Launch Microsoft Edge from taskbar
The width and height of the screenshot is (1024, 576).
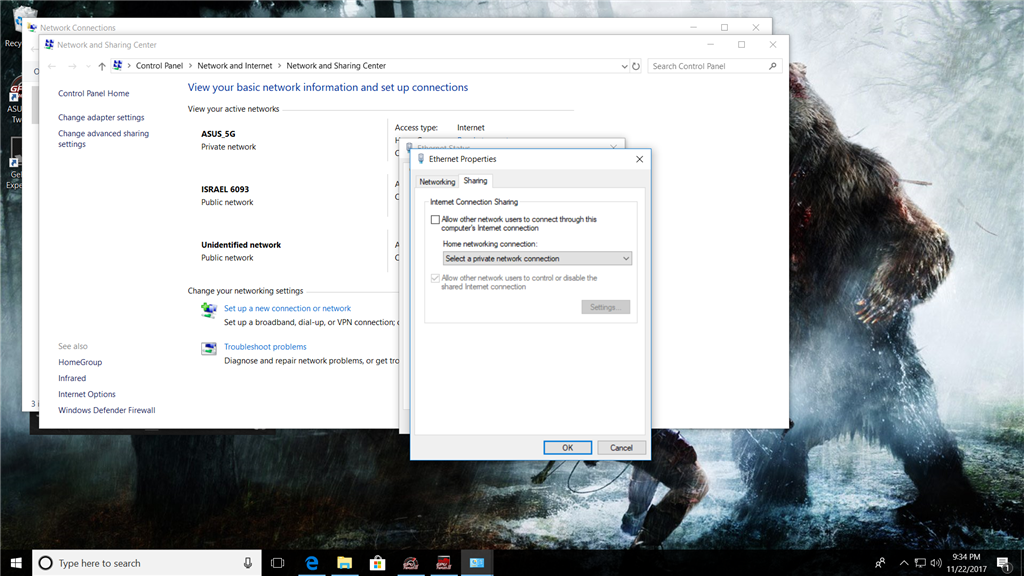tap(312, 563)
